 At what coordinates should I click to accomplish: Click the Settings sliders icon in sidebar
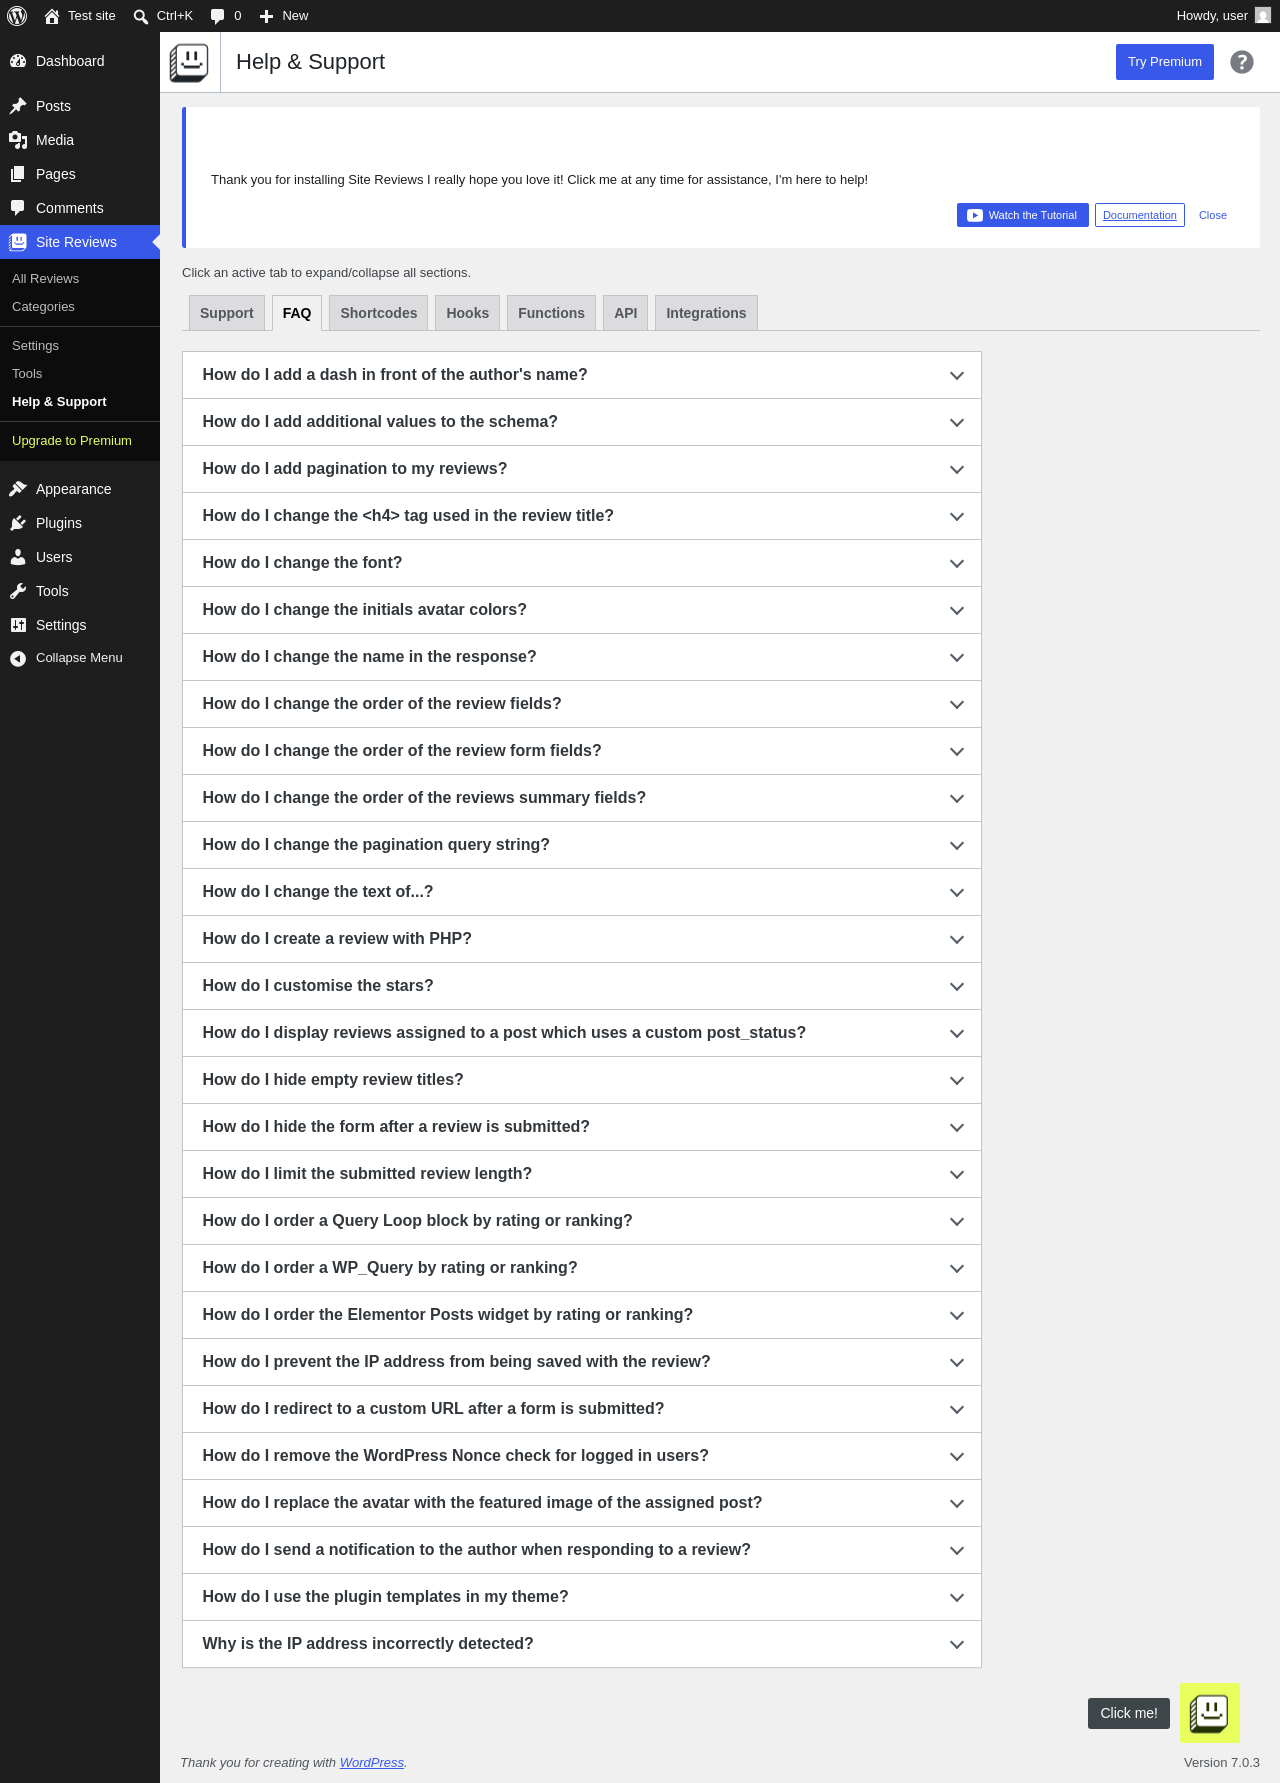click(x=18, y=625)
